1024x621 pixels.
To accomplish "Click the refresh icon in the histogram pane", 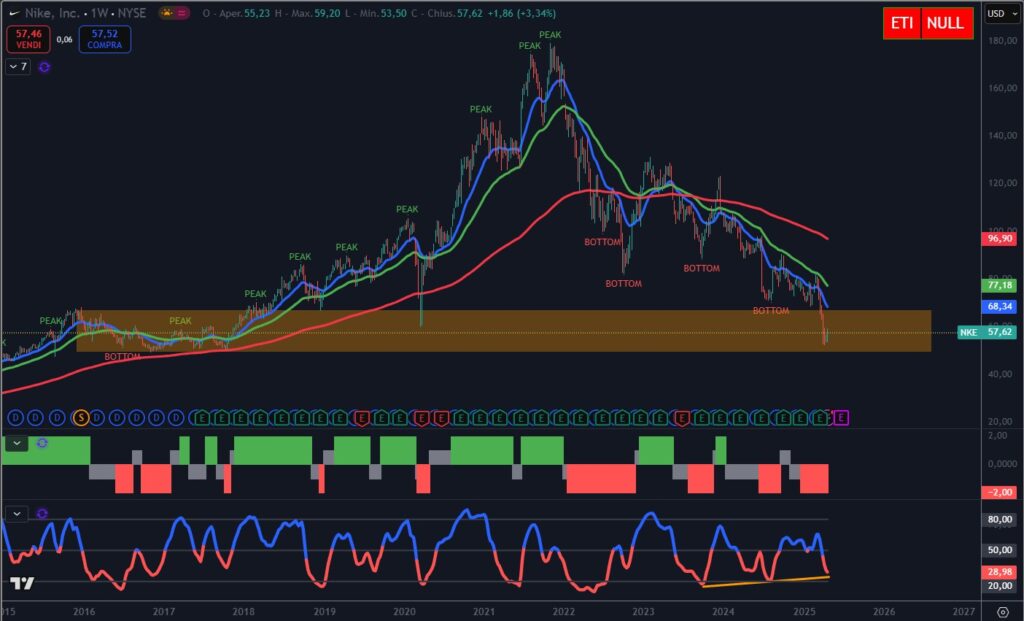I will (41, 443).
